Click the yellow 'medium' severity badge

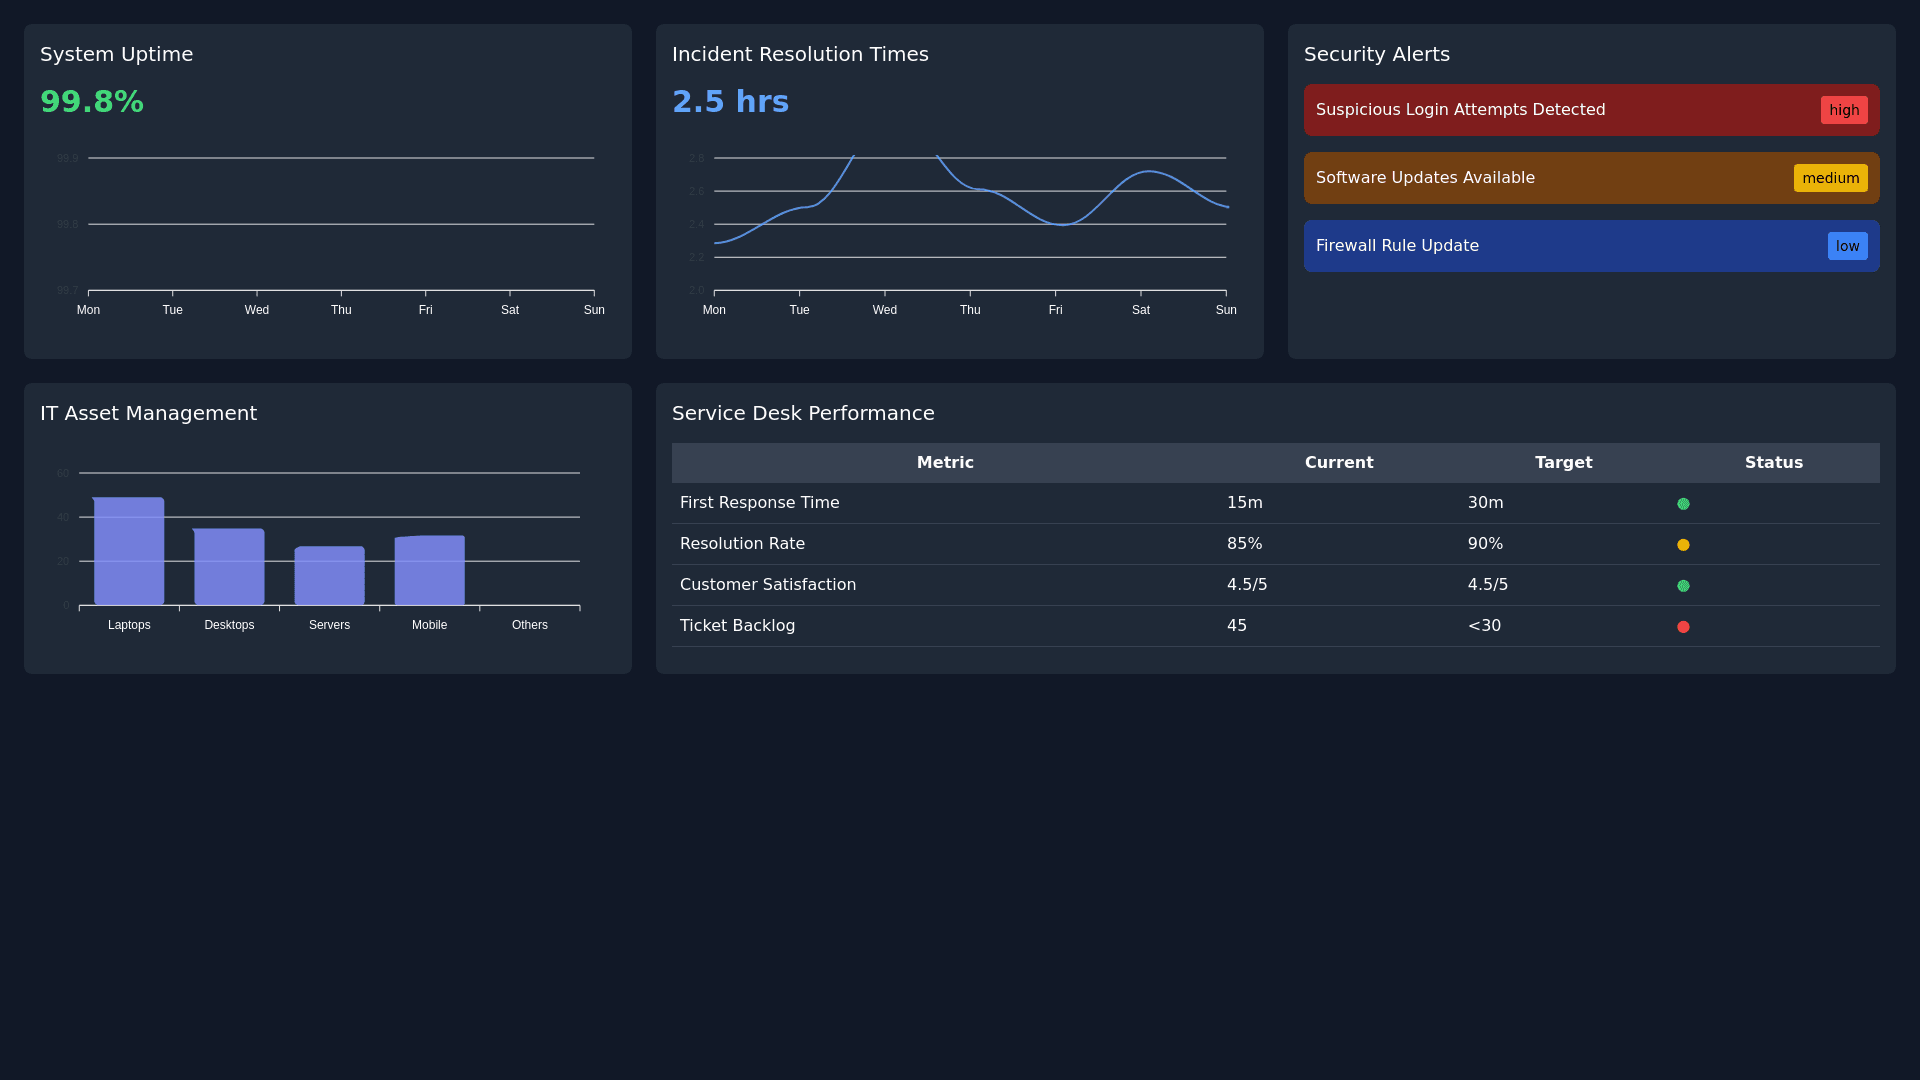1830,178
